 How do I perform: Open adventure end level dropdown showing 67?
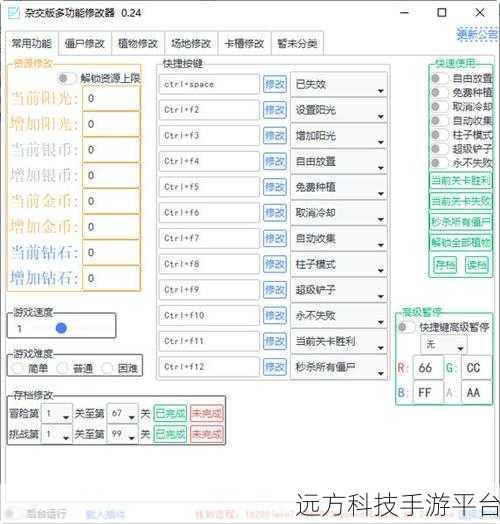click(122, 414)
